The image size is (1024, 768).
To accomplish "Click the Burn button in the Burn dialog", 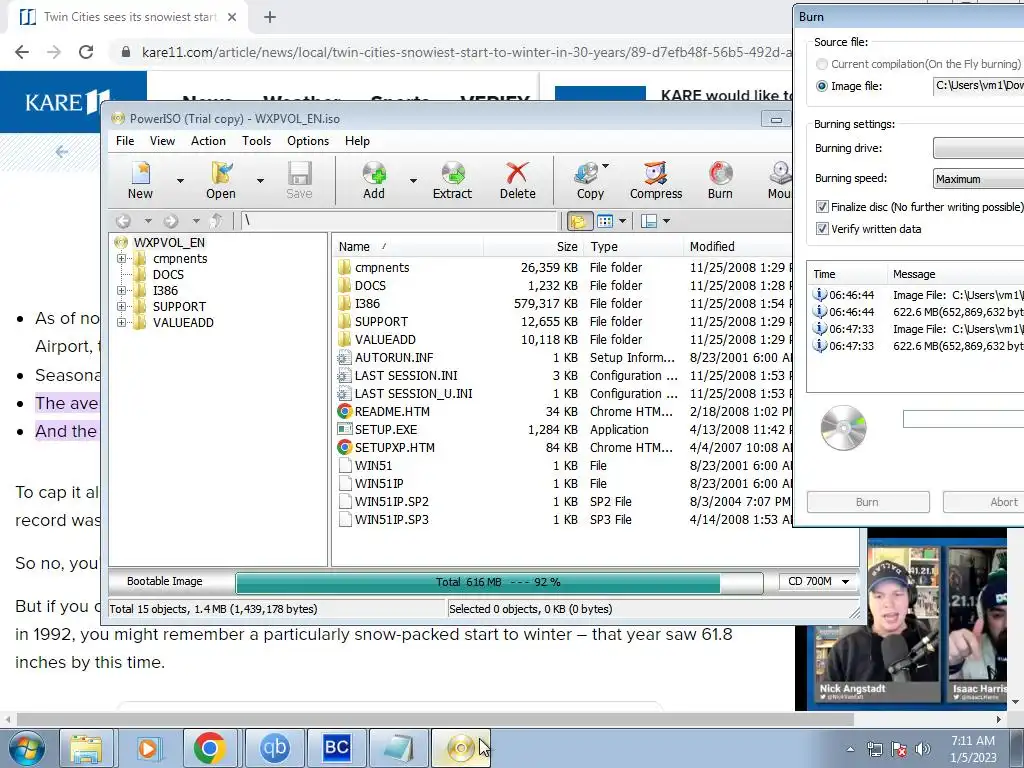I will (868, 502).
